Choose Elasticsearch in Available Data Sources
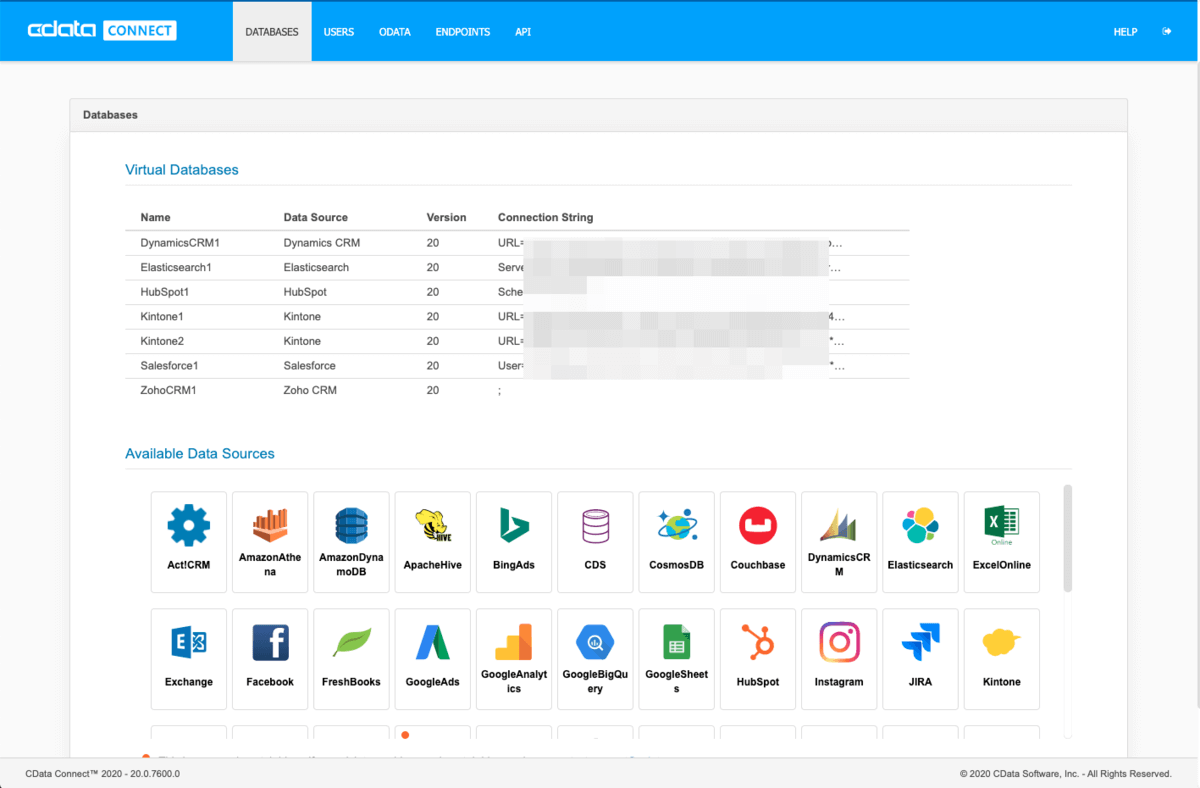 pos(920,542)
